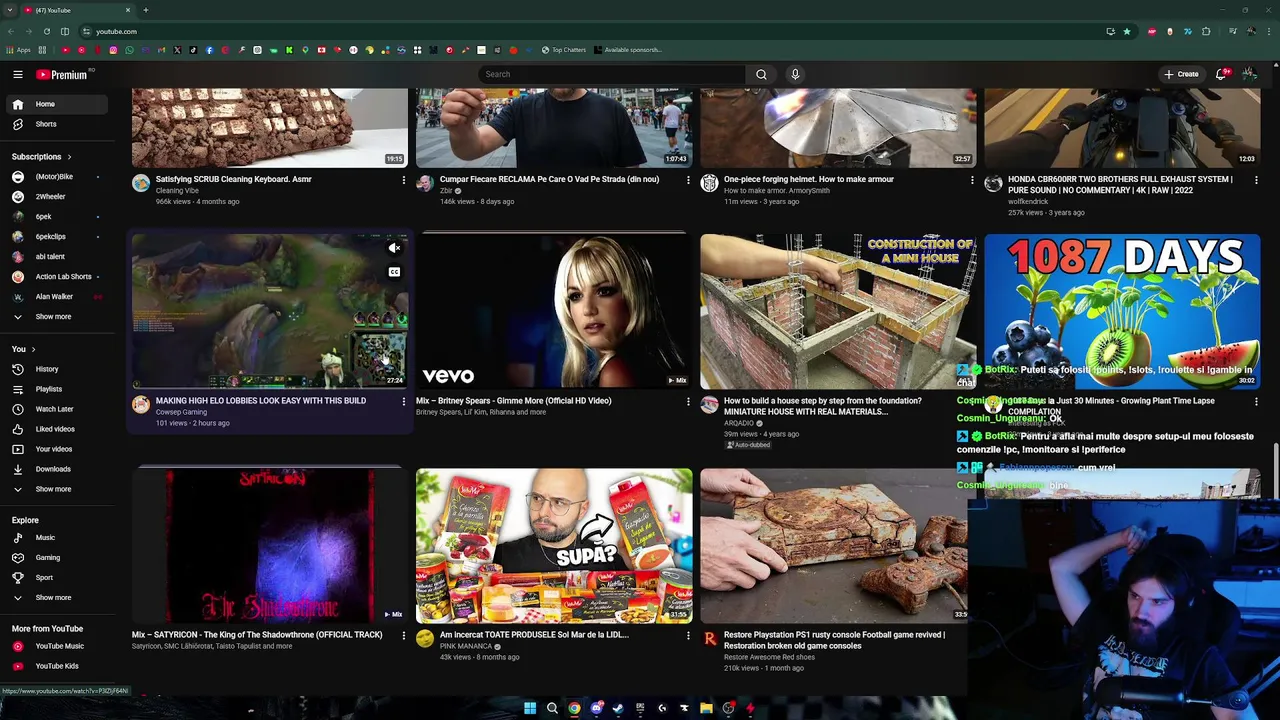
Task: Open options menu for One-piece forging helmet video
Action: pyautogui.click(x=972, y=180)
